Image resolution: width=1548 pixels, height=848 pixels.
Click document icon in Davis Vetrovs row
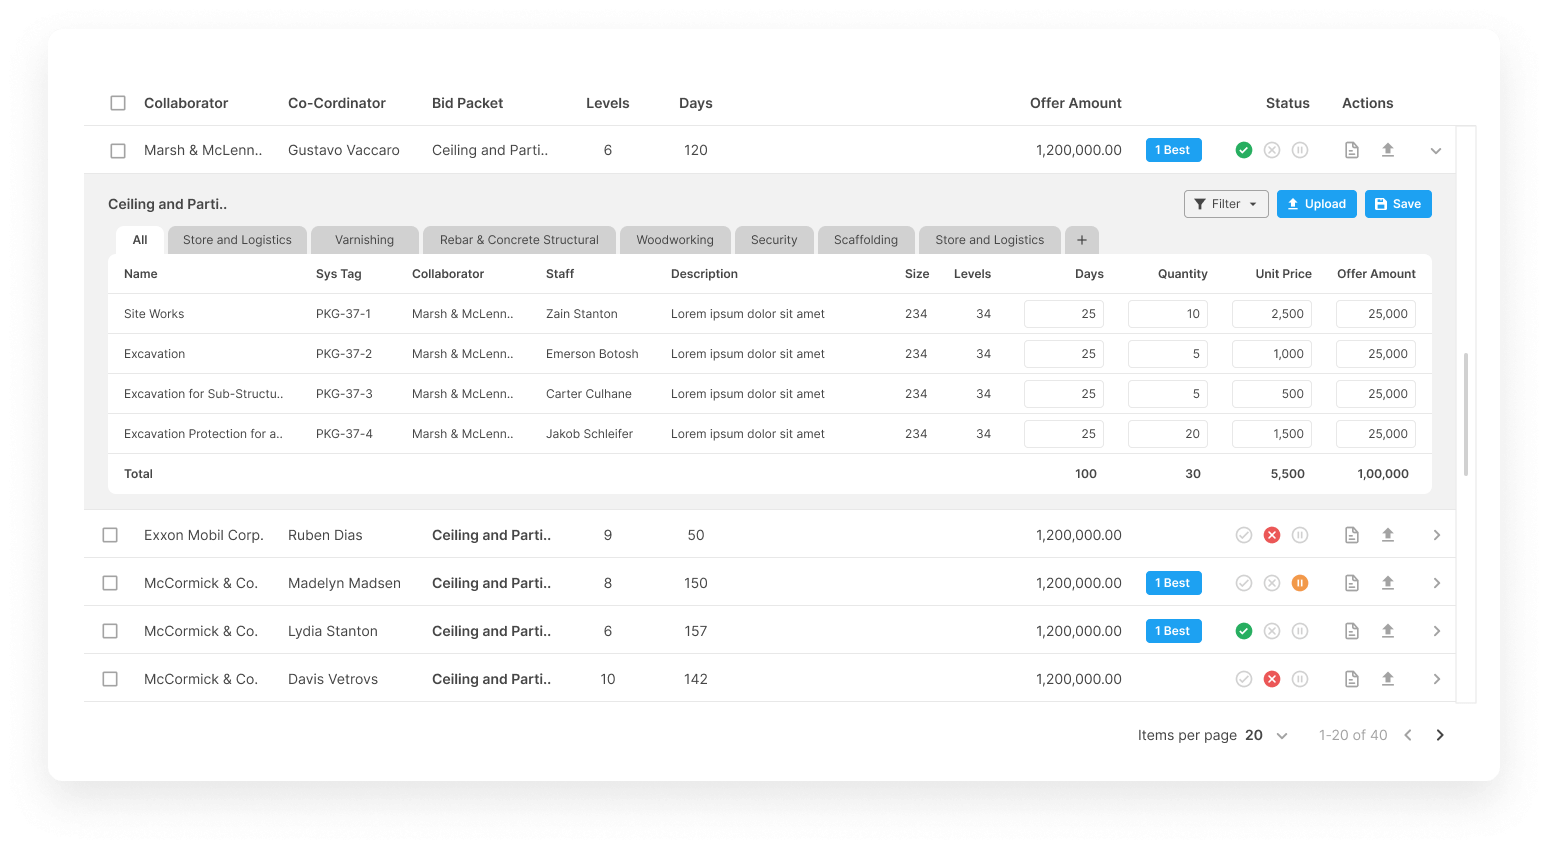[1351, 679]
